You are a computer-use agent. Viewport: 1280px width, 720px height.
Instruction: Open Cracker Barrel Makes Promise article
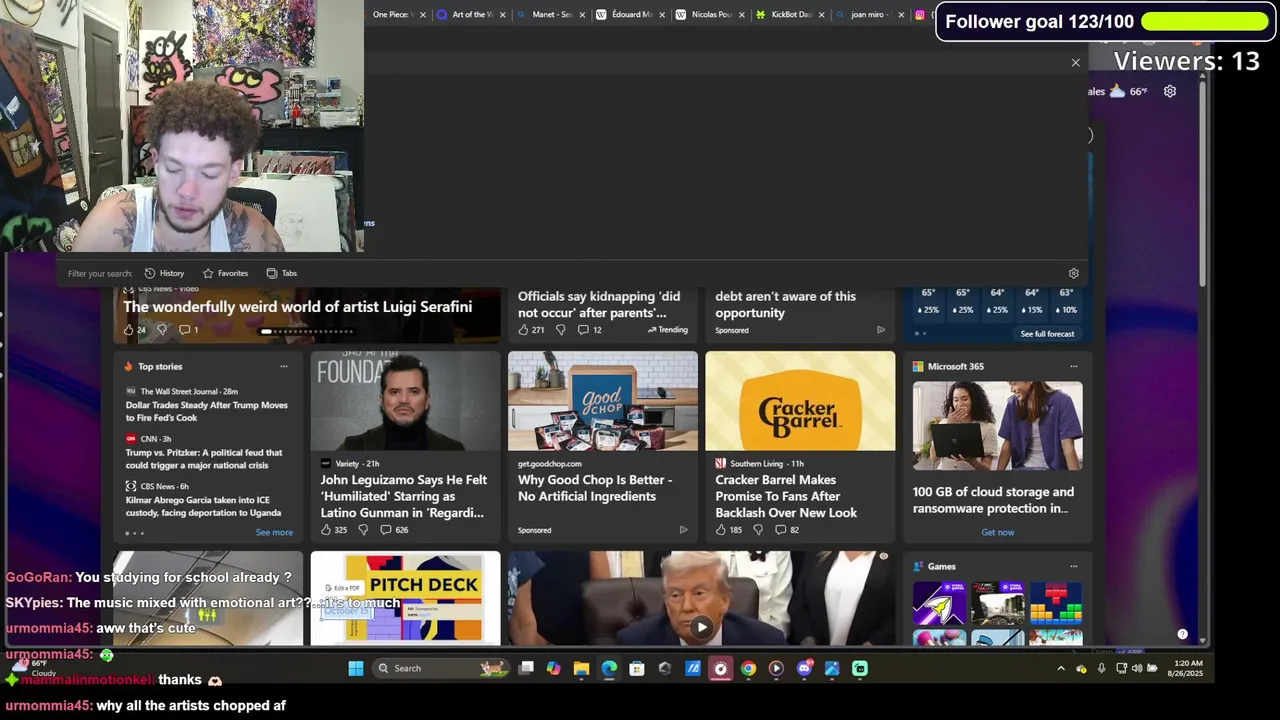pos(786,496)
